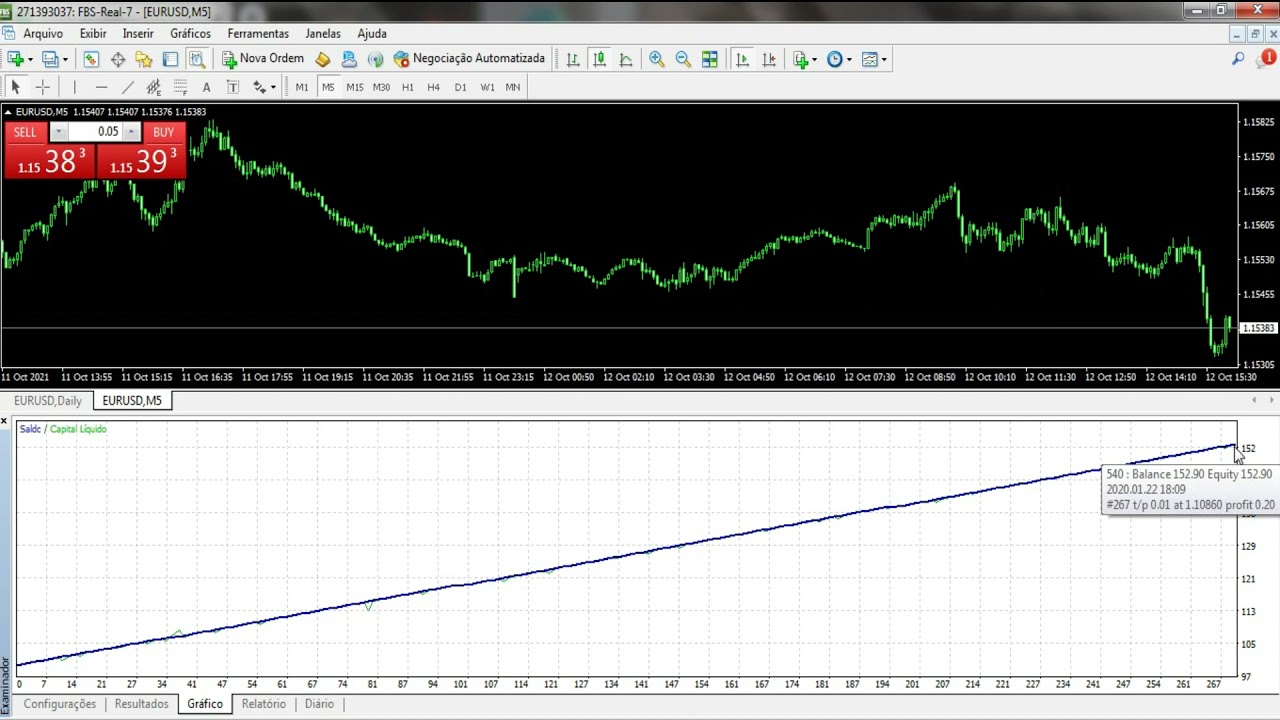Image resolution: width=1280 pixels, height=720 pixels.
Task: Open the Inserir menu
Action: (138, 33)
